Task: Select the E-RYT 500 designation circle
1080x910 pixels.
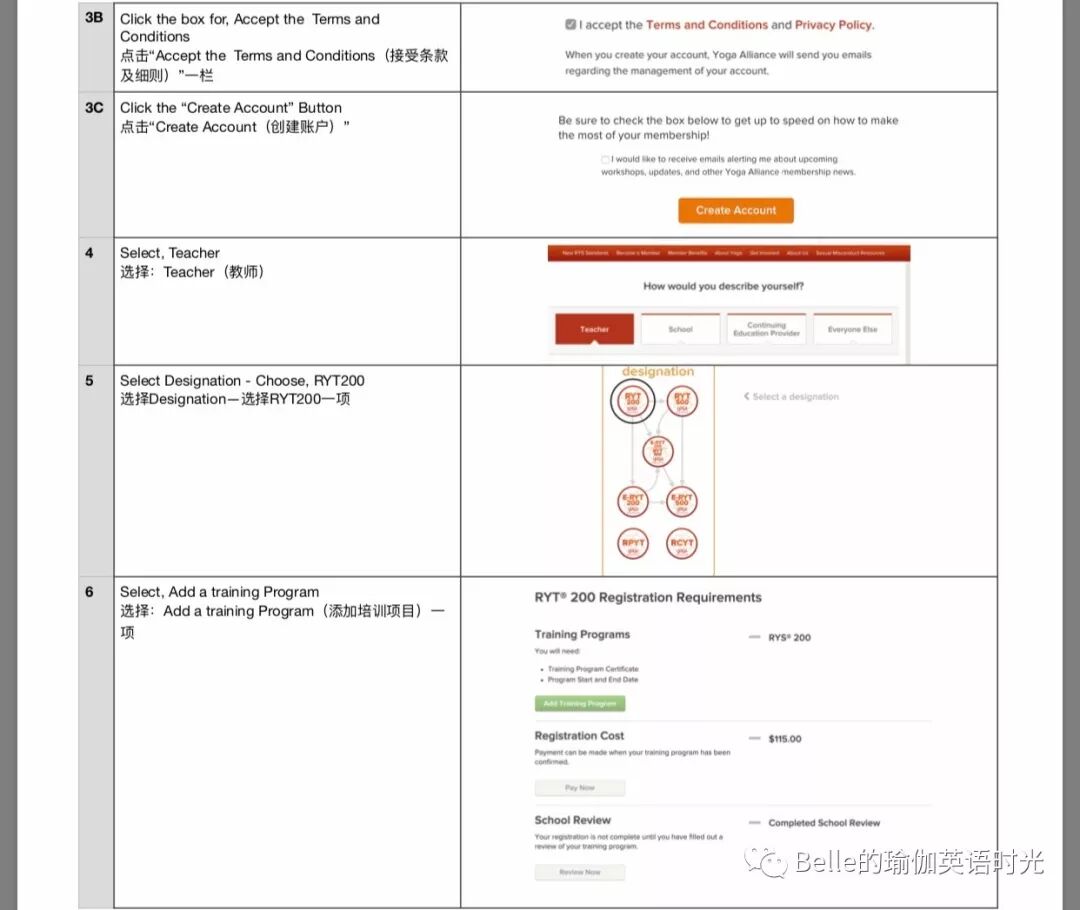Action: click(x=682, y=501)
